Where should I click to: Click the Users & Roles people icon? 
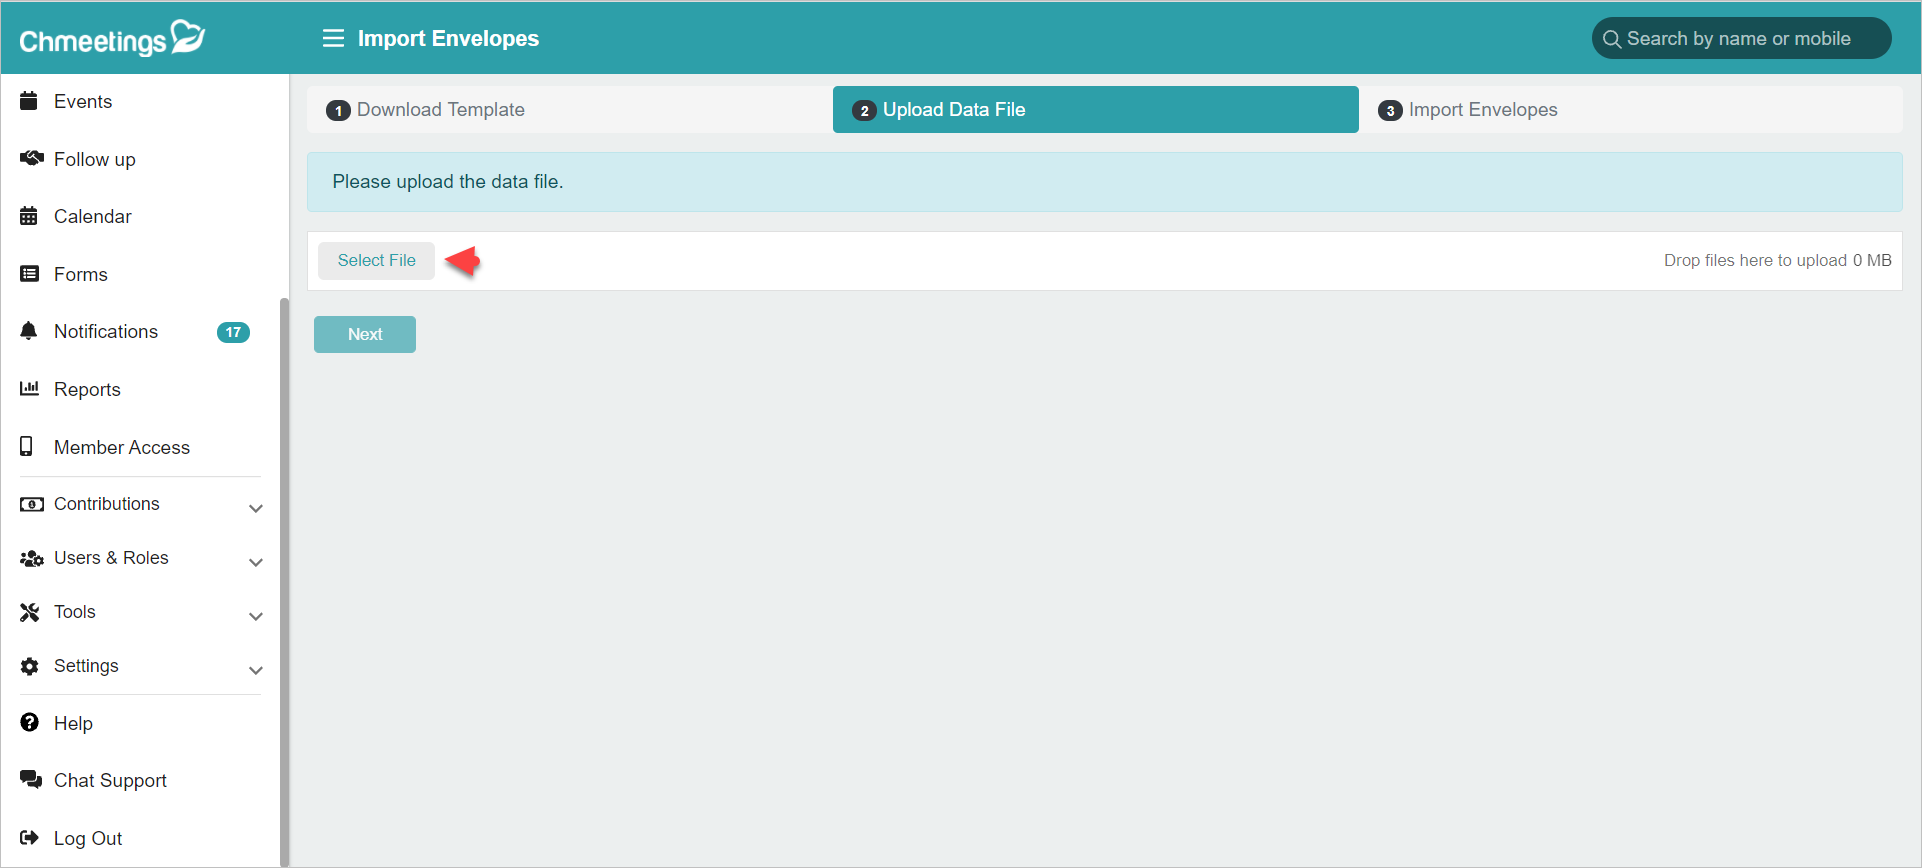click(32, 558)
